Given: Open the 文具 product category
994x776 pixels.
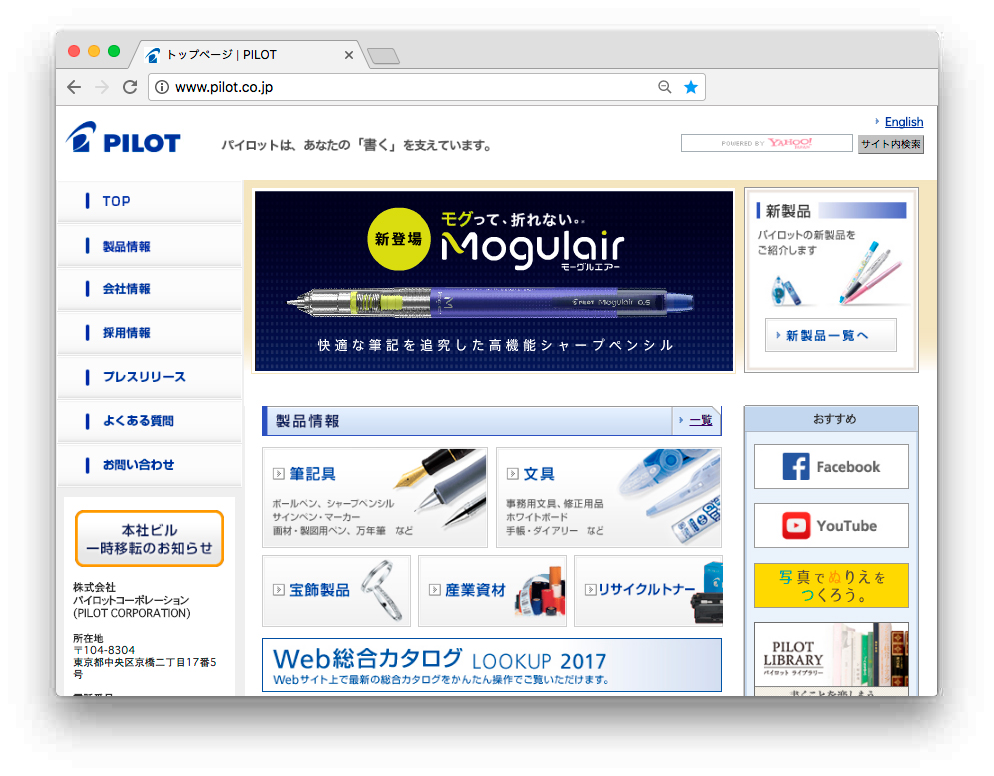Looking at the screenshot, I should [x=609, y=498].
